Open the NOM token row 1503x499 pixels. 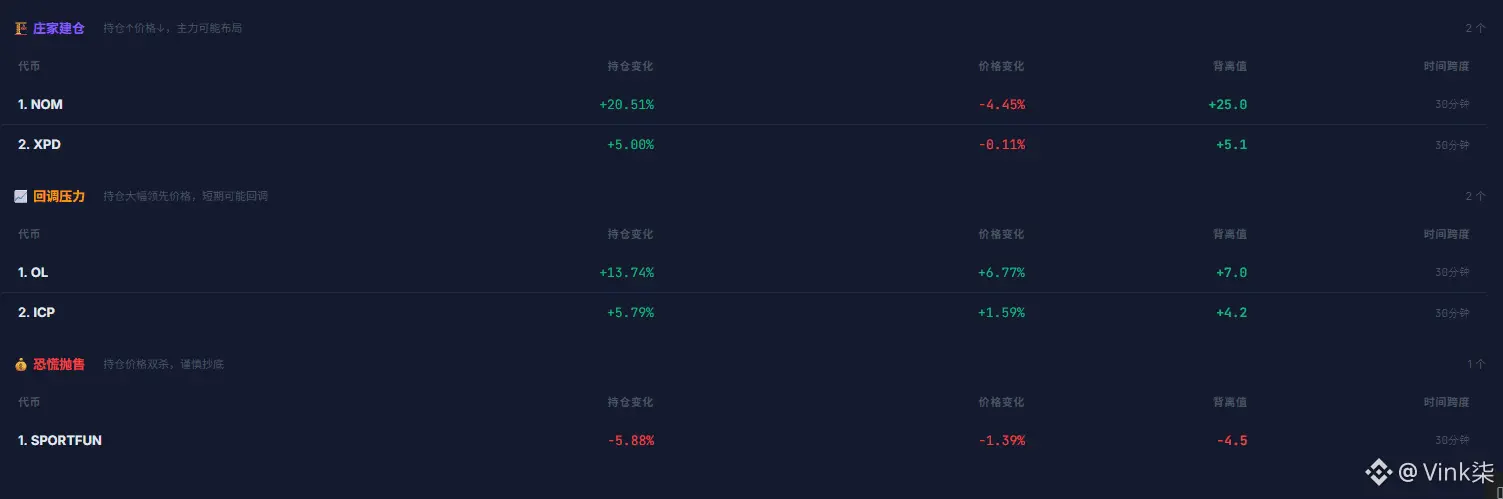[41, 104]
